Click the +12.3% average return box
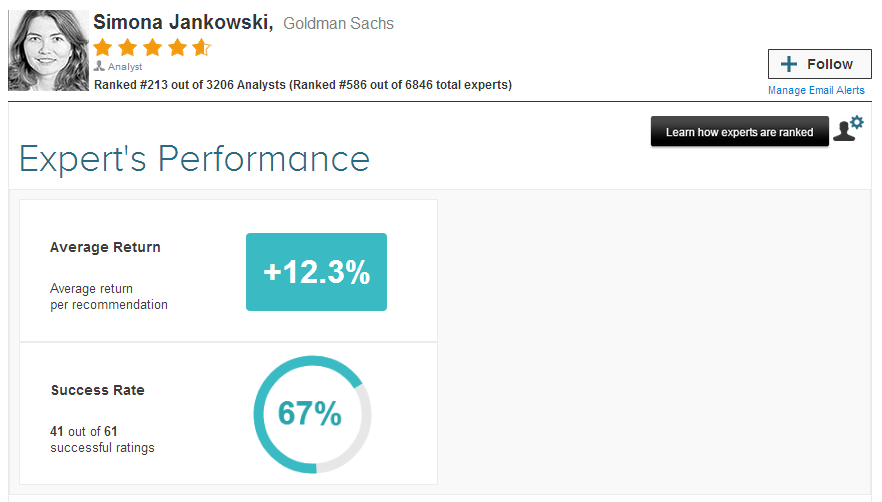Image resolution: width=882 pixels, height=502 pixels. (316, 272)
